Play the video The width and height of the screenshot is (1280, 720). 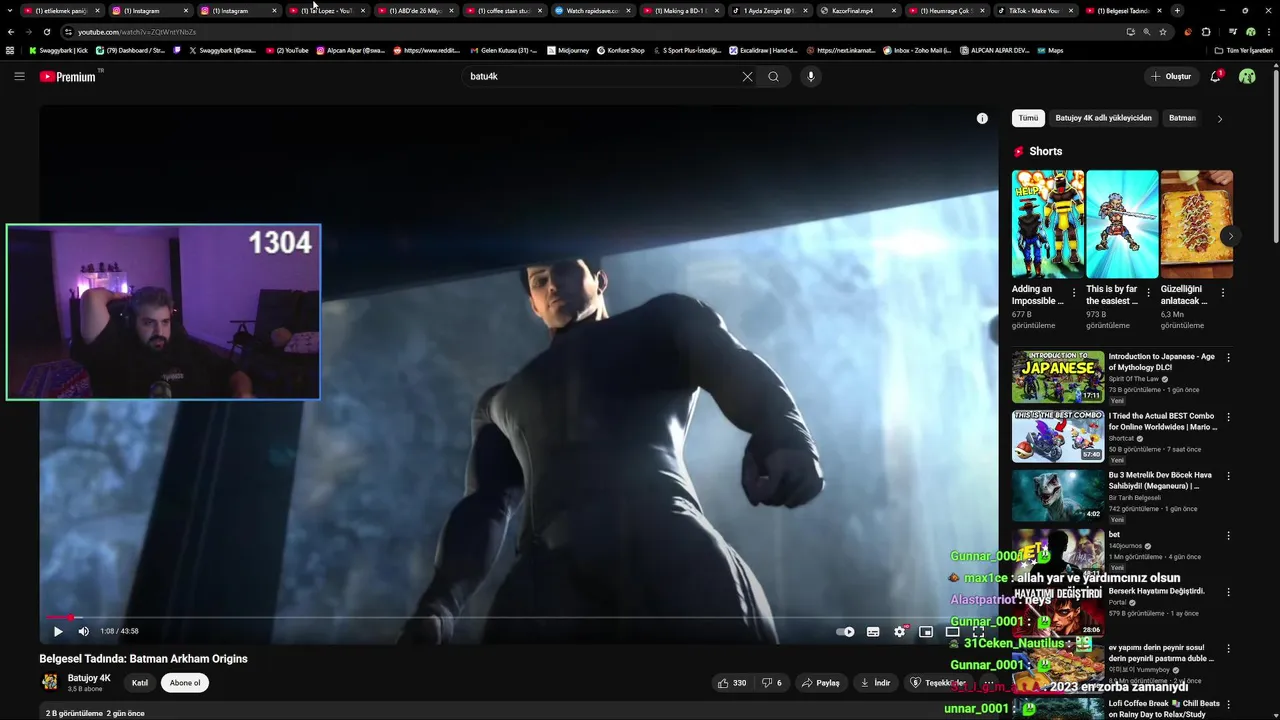click(x=58, y=631)
